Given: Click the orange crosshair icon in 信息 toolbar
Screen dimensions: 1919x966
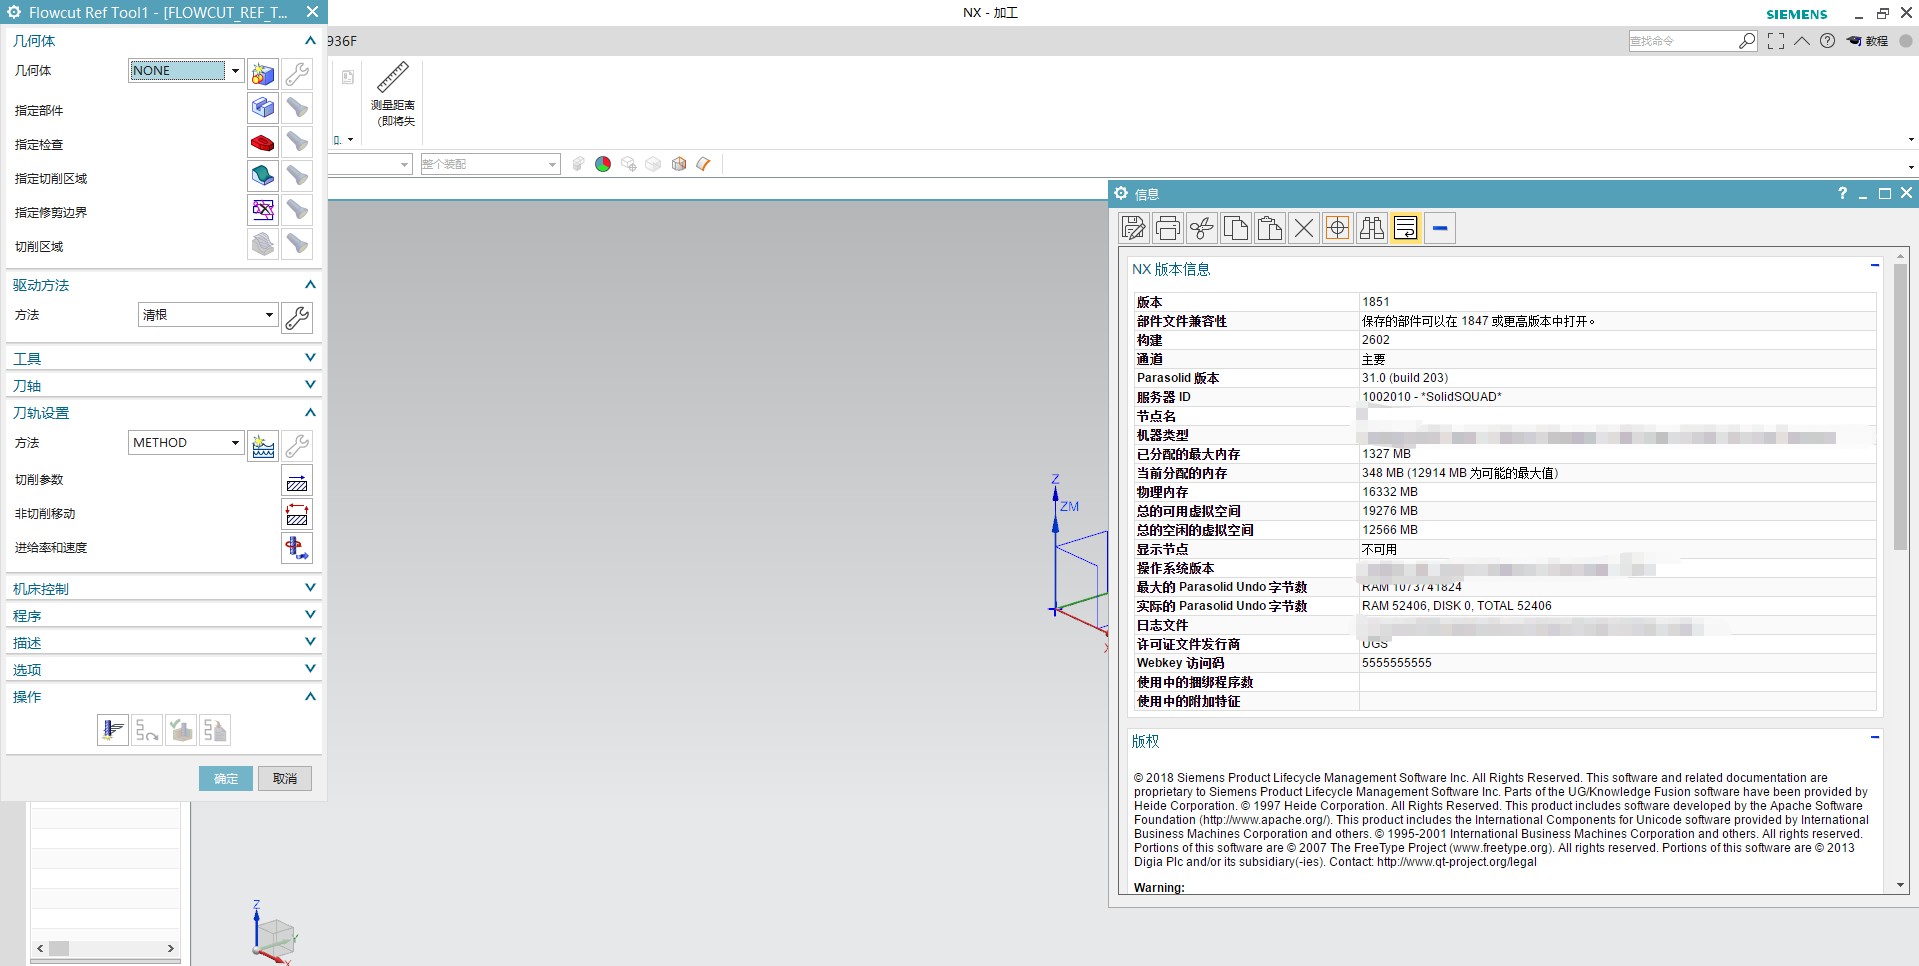Looking at the screenshot, I should pos(1338,228).
